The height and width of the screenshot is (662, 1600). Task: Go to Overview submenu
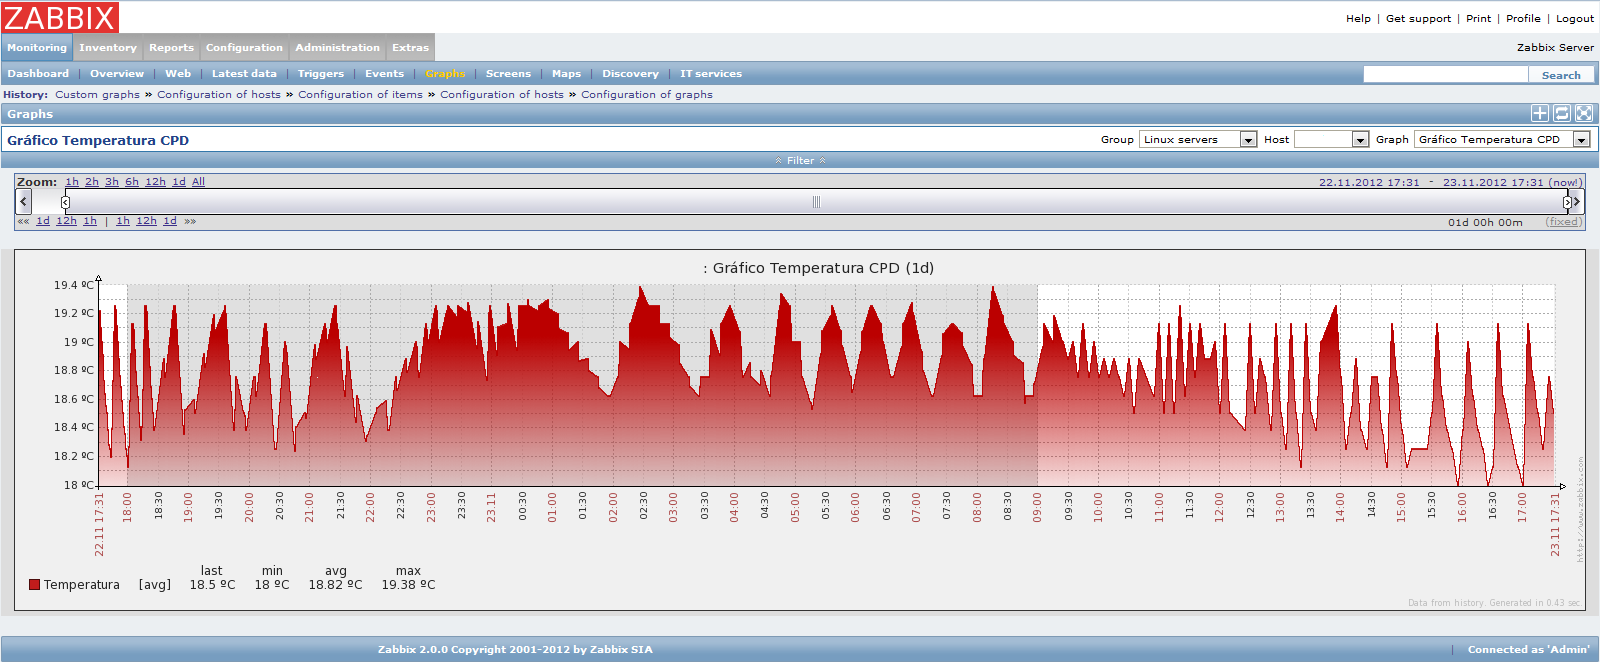pos(117,74)
